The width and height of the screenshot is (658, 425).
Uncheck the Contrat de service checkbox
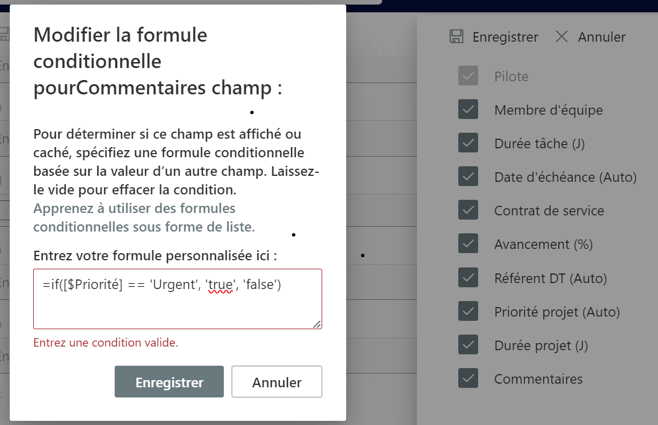tap(468, 210)
